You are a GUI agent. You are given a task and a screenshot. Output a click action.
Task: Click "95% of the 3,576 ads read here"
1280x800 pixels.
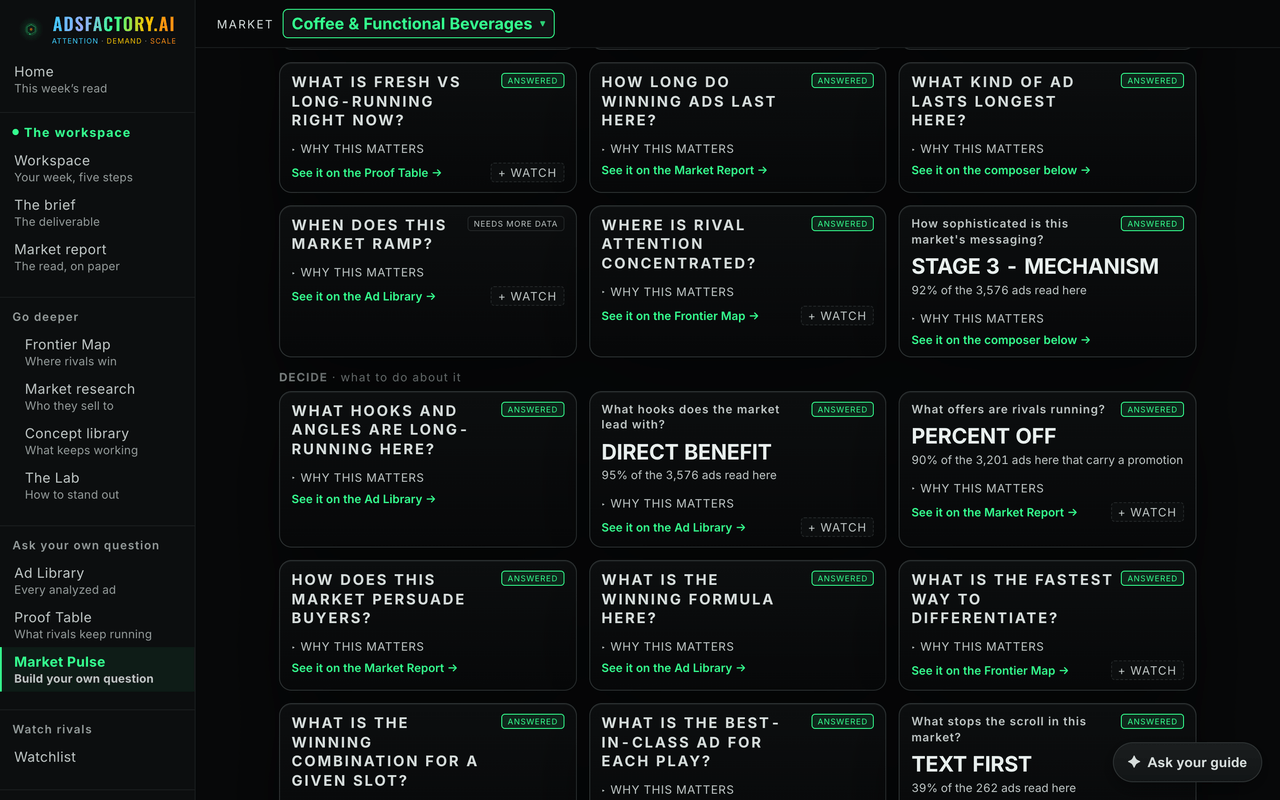pos(689,475)
